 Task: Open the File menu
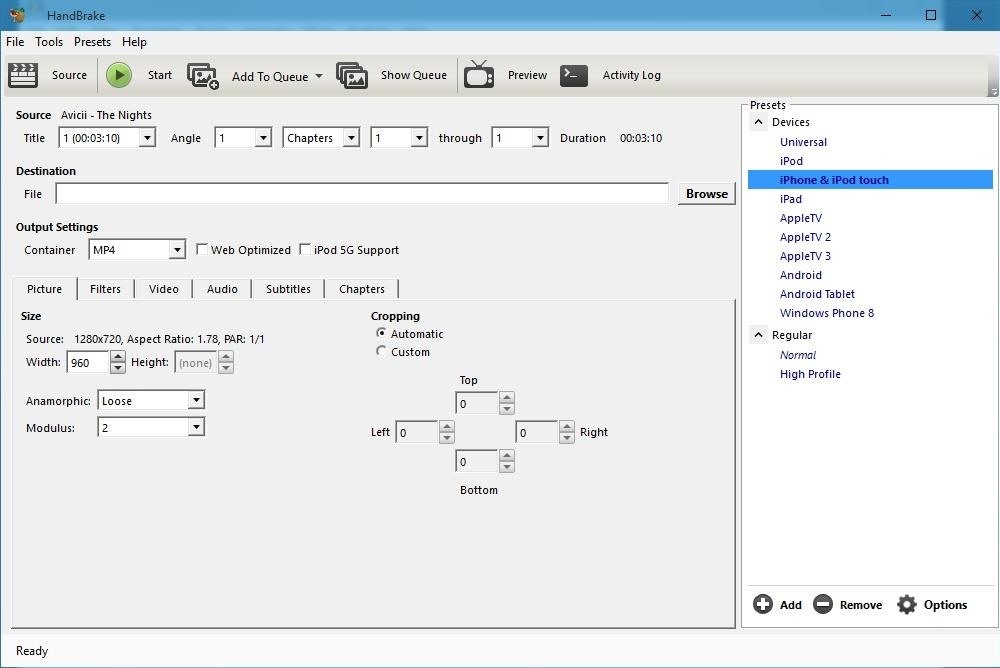tap(15, 41)
